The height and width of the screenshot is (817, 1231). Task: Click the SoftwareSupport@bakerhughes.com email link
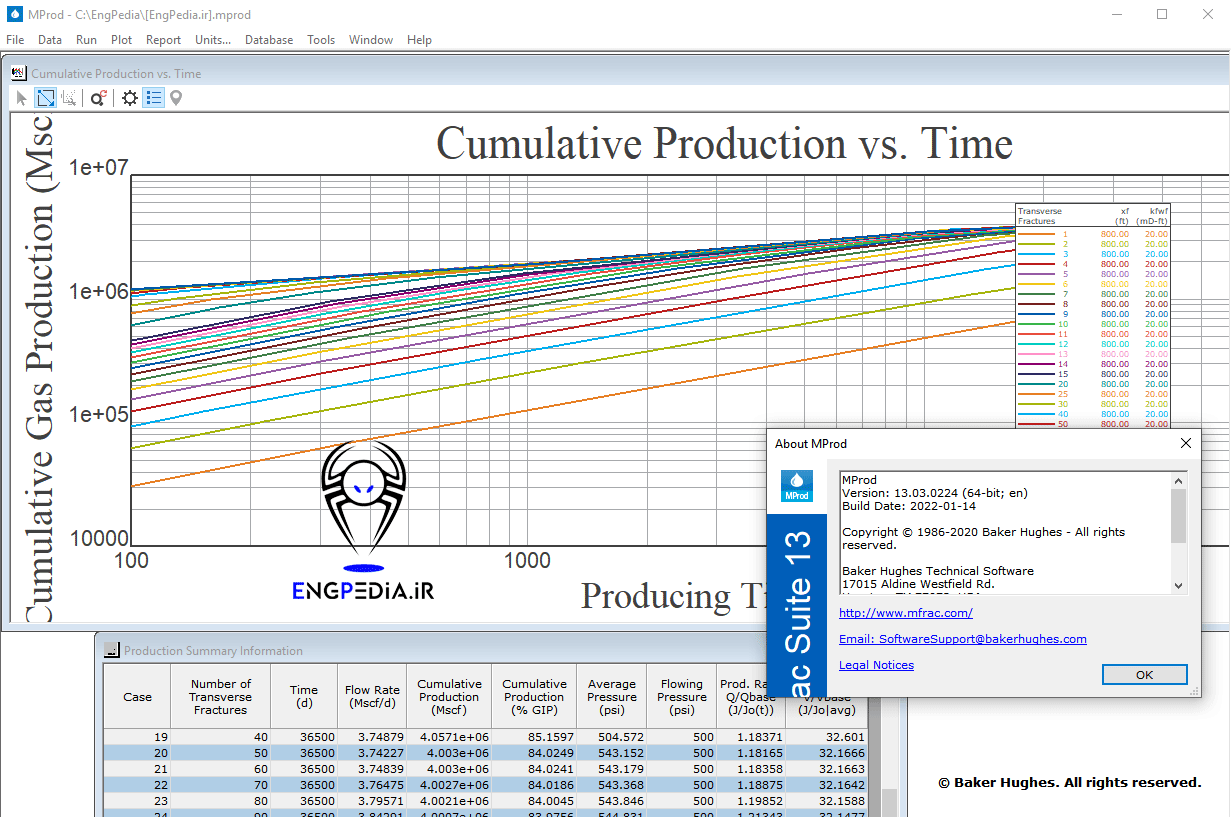point(963,639)
